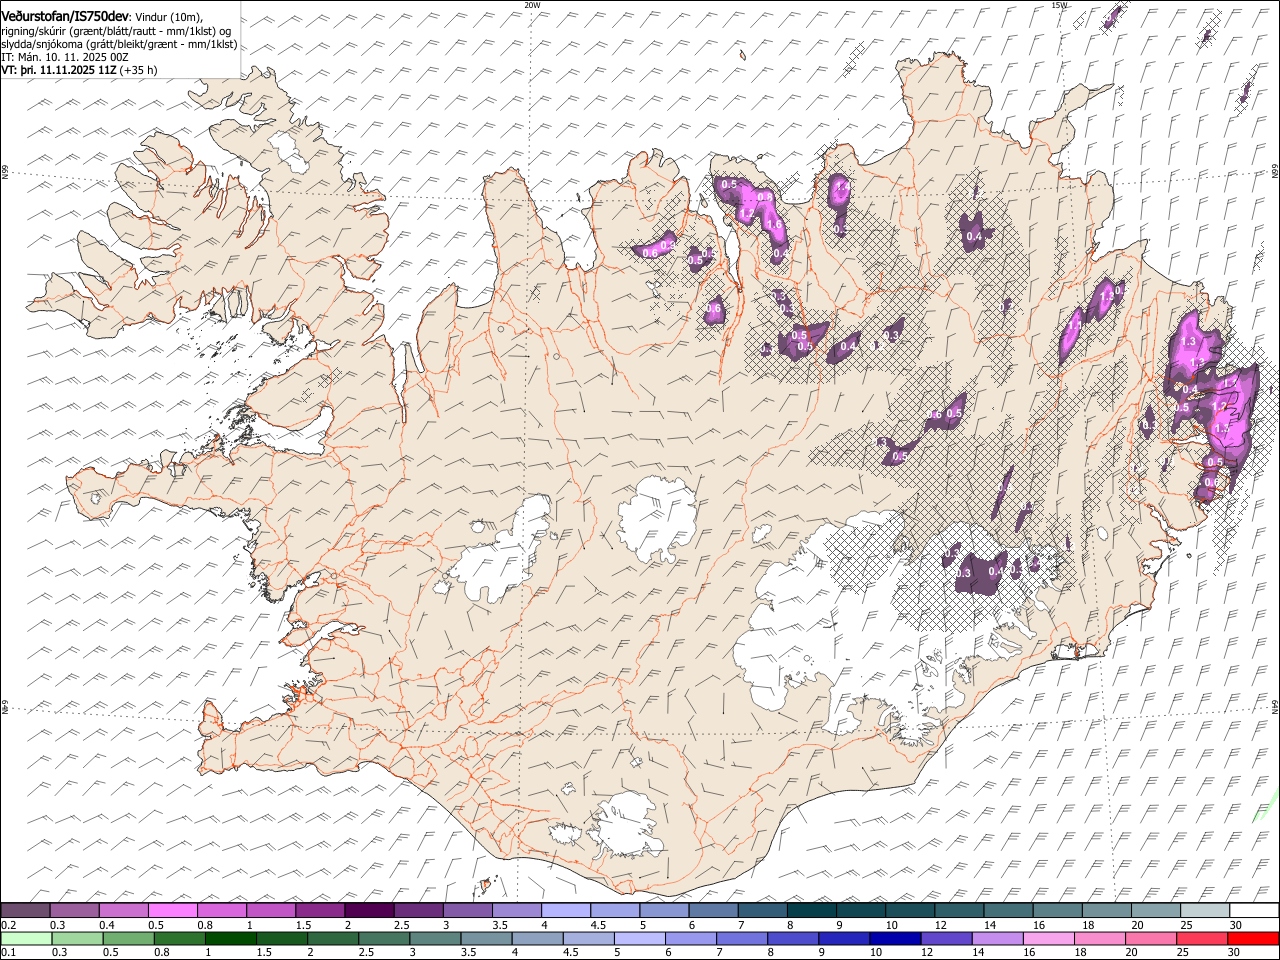The image size is (1280, 960).
Task: Pick the white top swatch after 30
Action: tap(1255, 910)
